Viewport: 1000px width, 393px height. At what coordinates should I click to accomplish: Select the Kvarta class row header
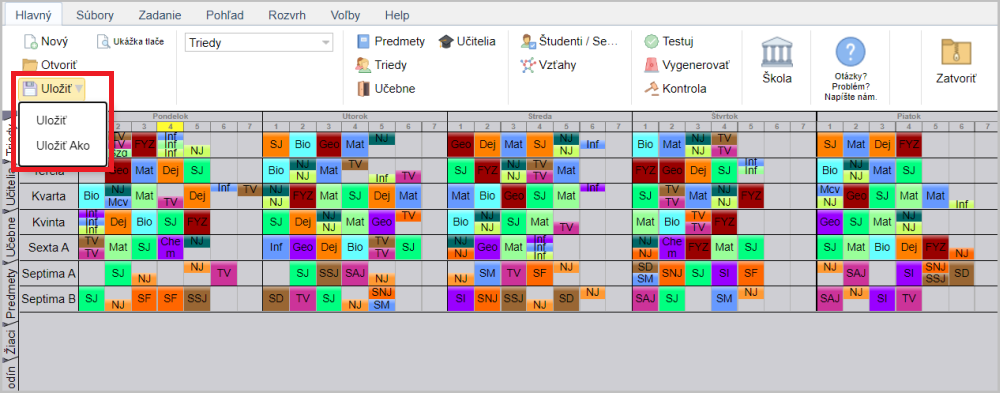click(48, 196)
